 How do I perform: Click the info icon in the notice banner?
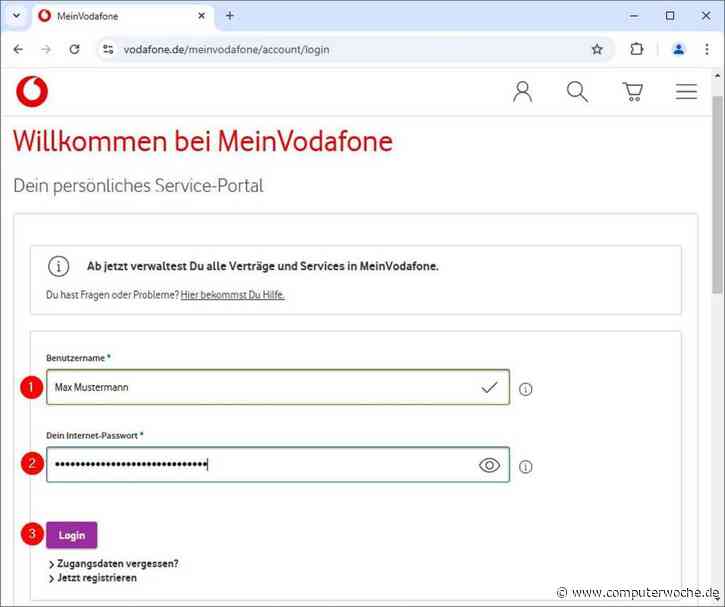[x=58, y=266]
